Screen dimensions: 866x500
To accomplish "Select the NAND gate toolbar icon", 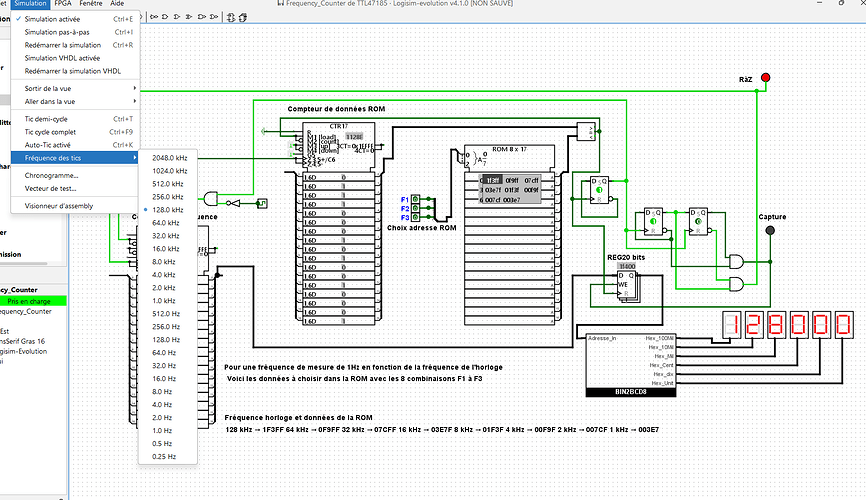I will coord(202,17).
